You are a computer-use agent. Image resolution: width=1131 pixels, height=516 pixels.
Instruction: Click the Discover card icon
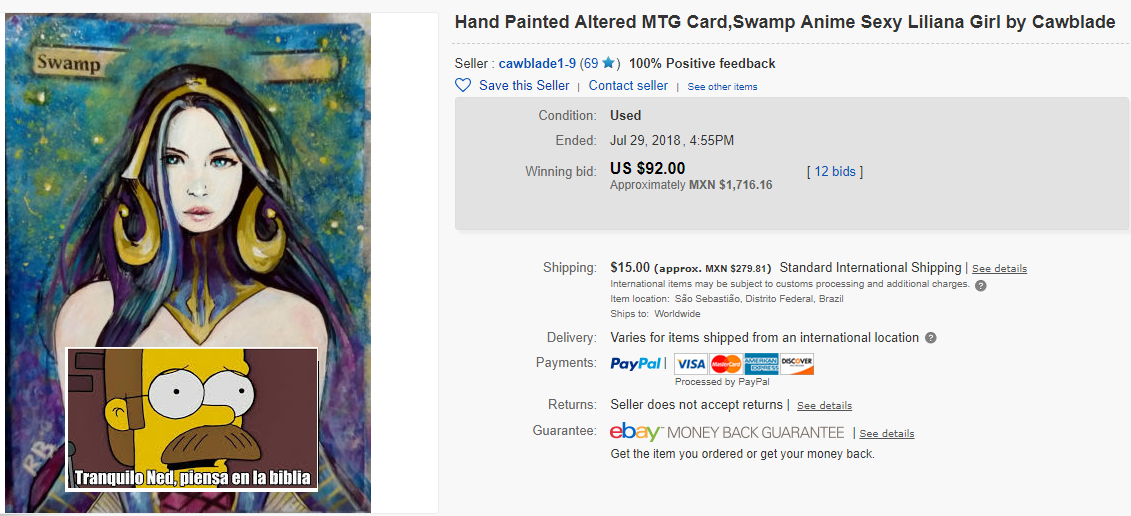tap(797, 364)
